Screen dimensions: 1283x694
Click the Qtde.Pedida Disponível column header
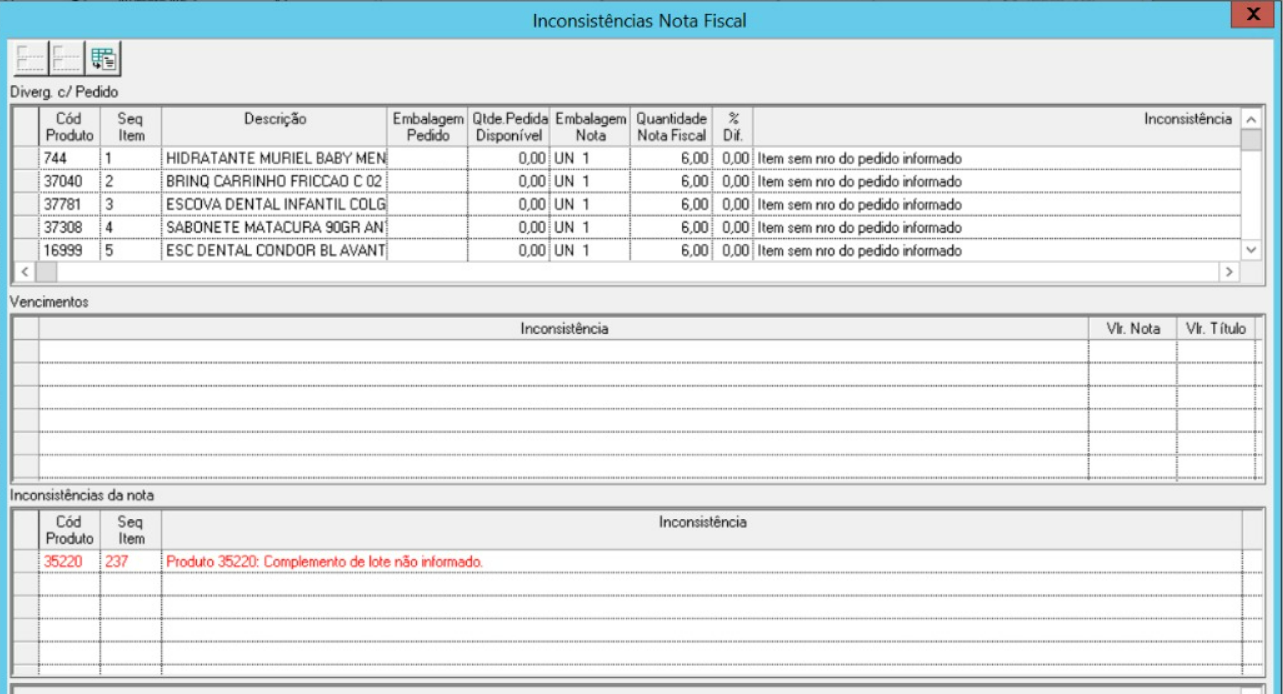510,127
